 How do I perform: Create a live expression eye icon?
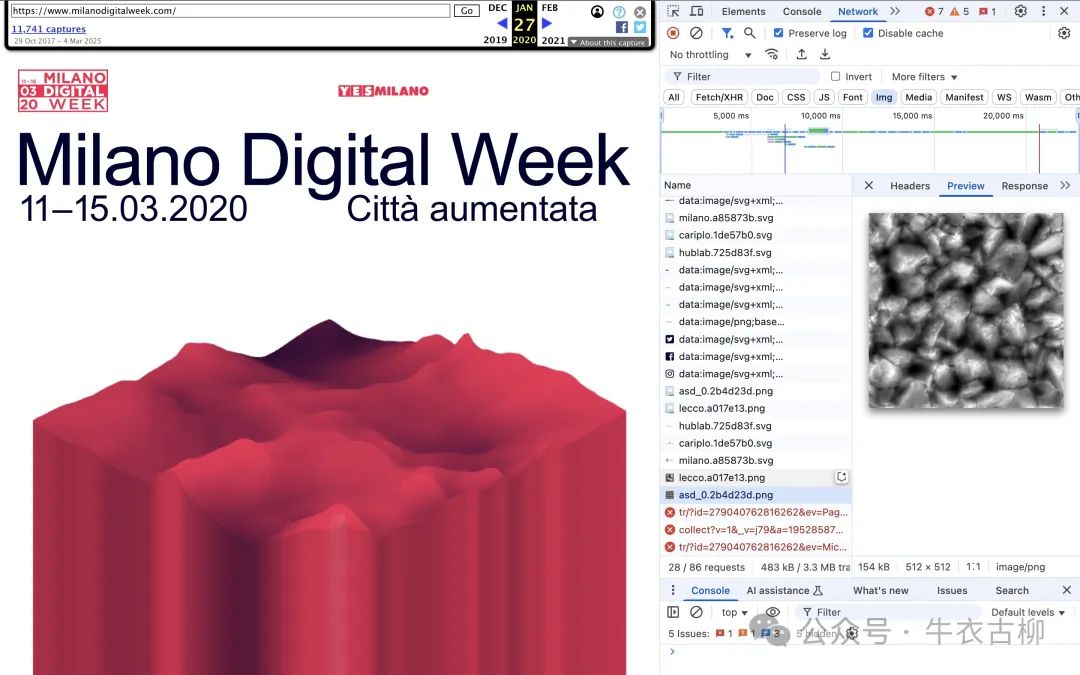coord(773,612)
